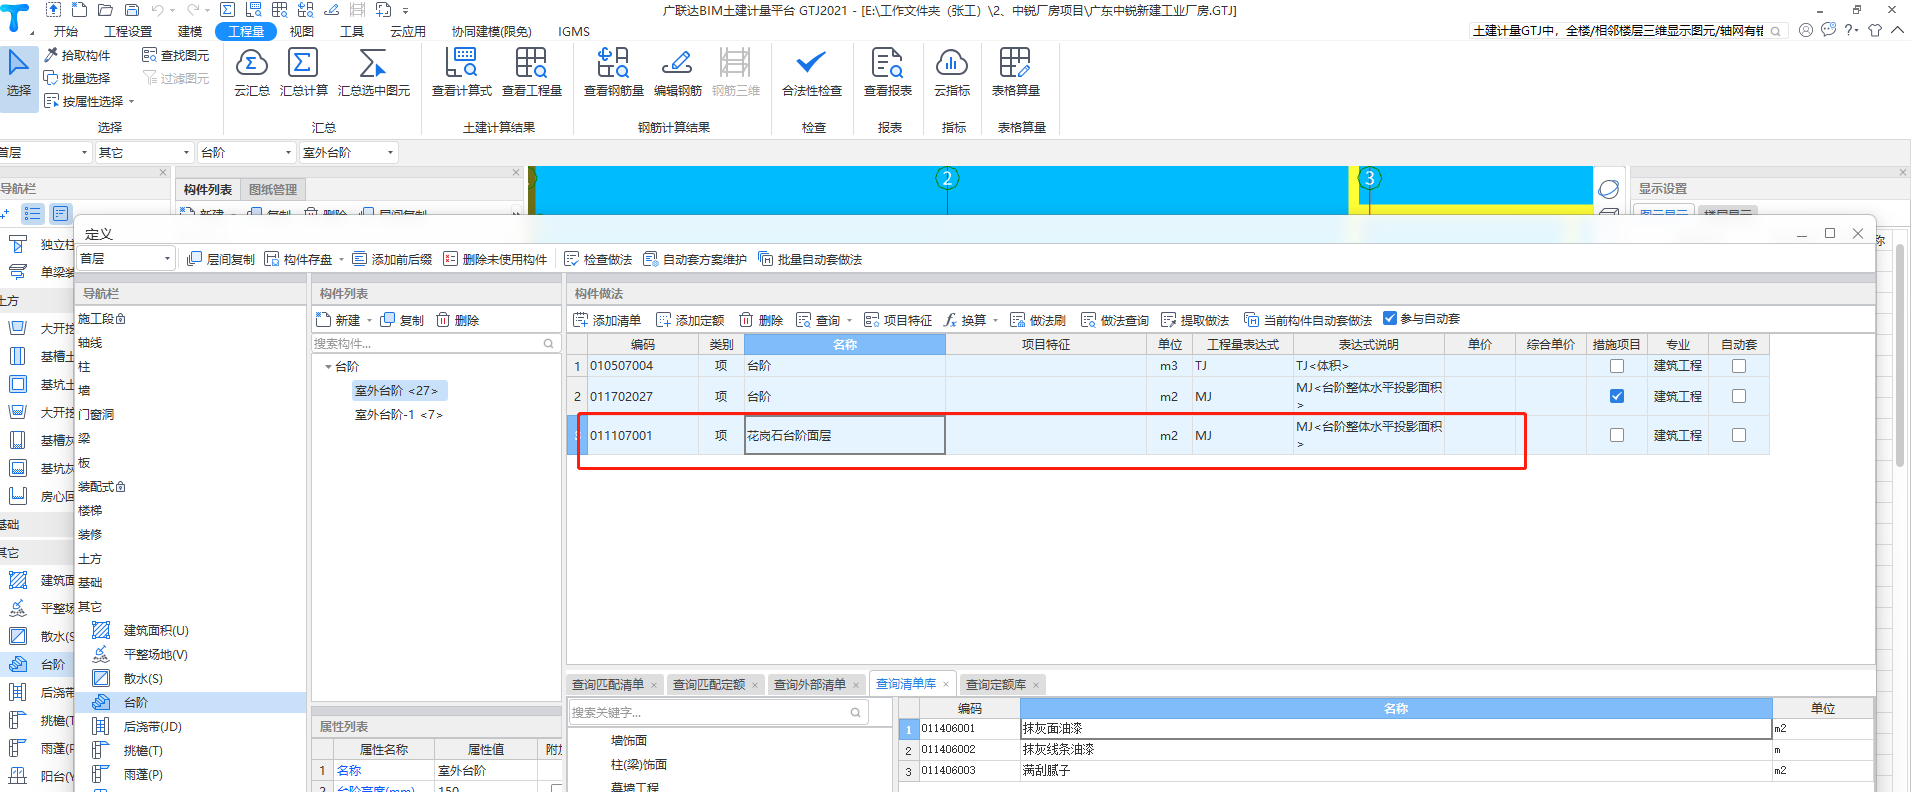
Task: Click 添加清单 button
Action: (x=607, y=320)
